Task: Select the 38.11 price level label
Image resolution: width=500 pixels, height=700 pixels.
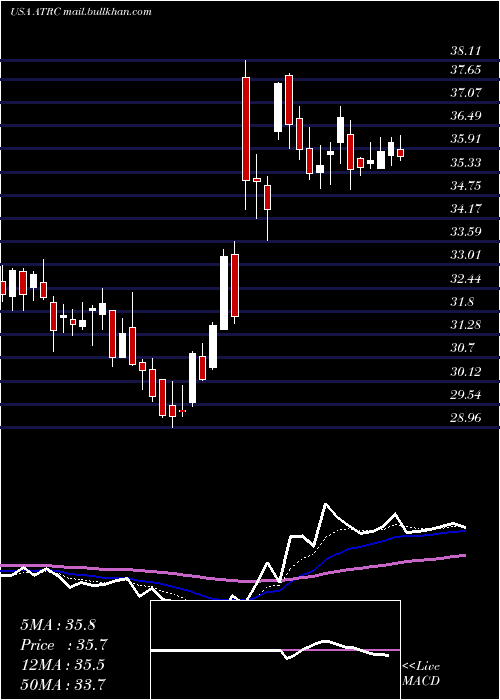Action: pos(466,51)
